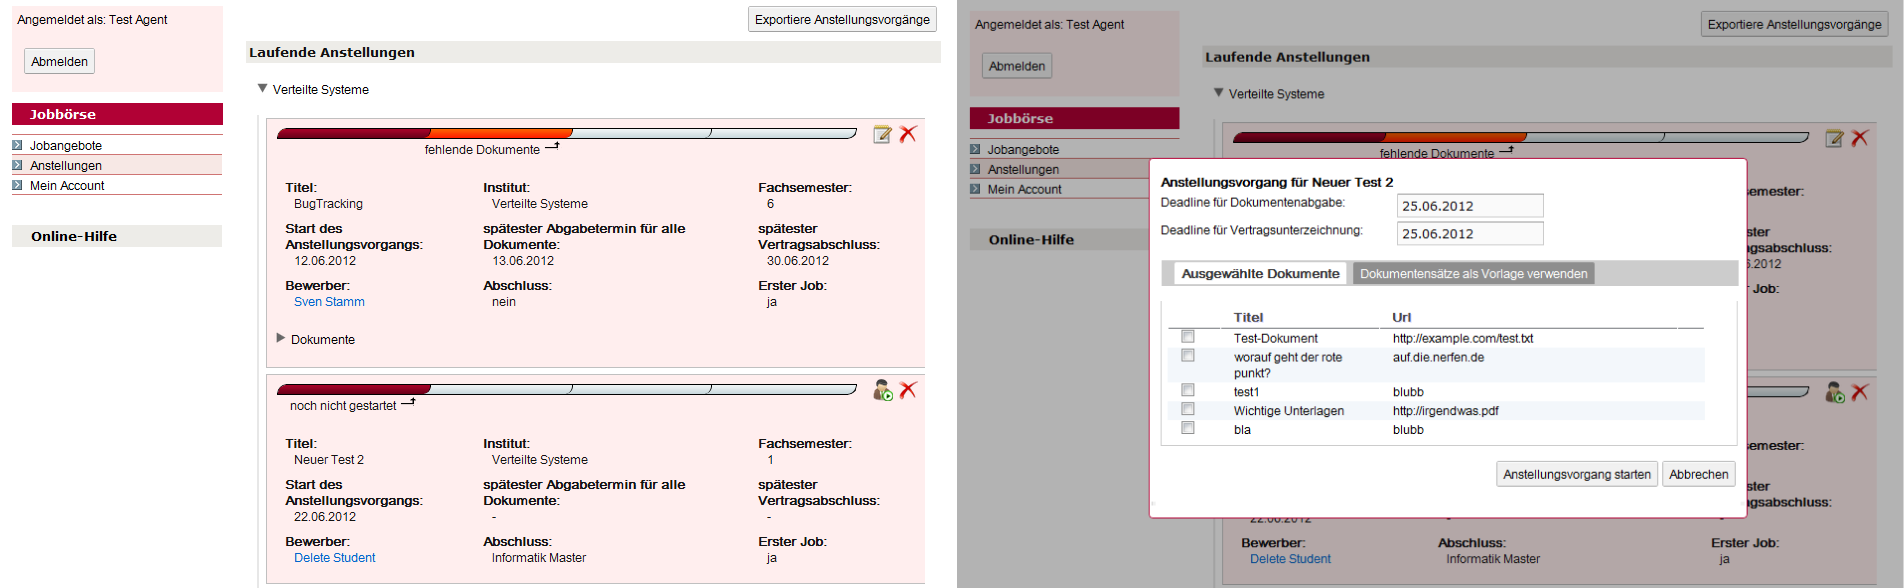Viewport: 1904px width, 588px height.
Task: Switch to 'Dokumentensätze als Vorlage verwenden' tab
Action: (x=1473, y=274)
